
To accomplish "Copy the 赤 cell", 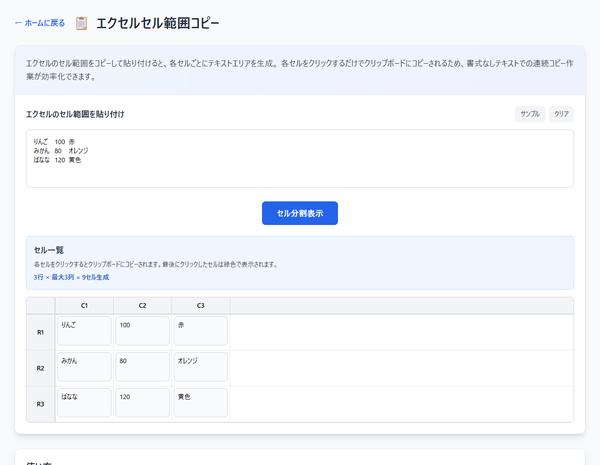I will point(201,331).
